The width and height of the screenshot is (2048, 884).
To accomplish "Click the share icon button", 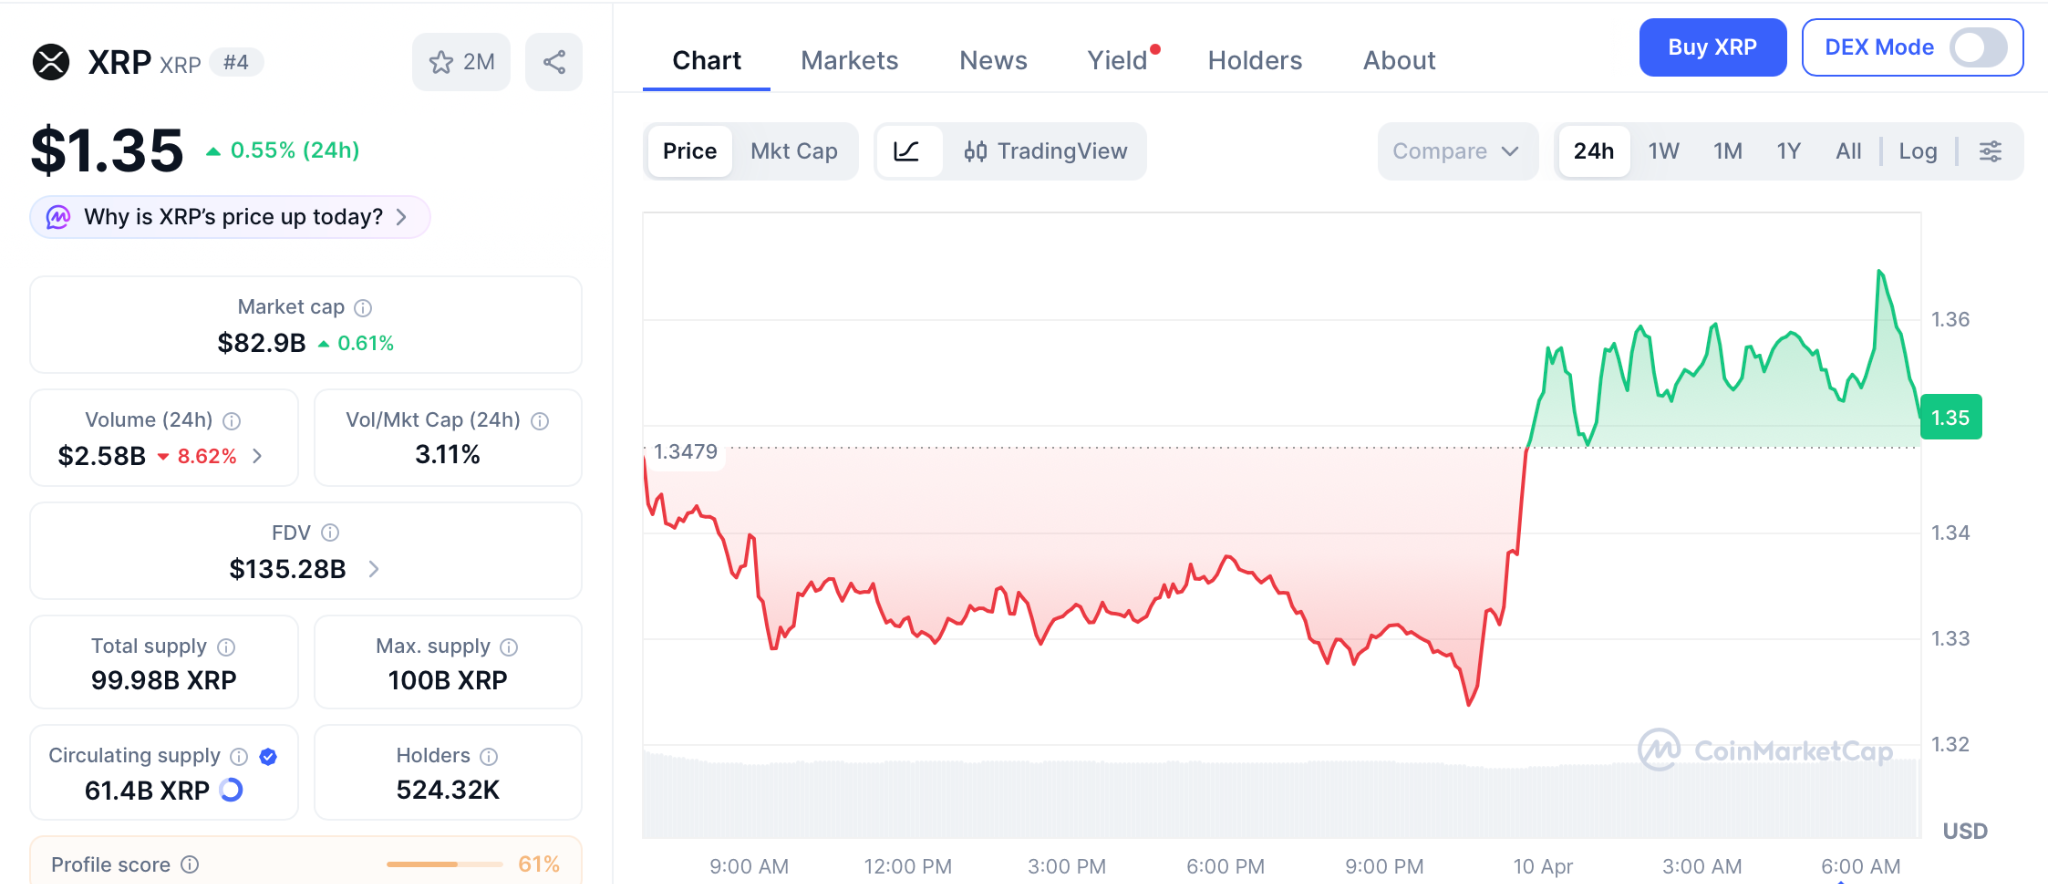I will pyautogui.click(x=554, y=62).
